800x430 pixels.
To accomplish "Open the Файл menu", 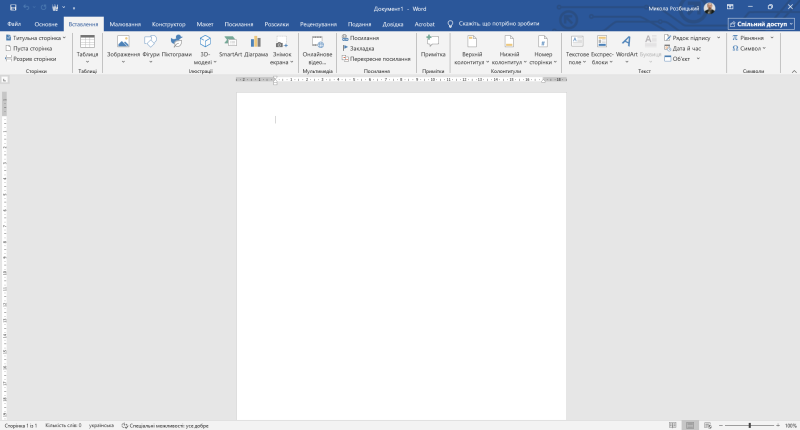I will [14, 23].
